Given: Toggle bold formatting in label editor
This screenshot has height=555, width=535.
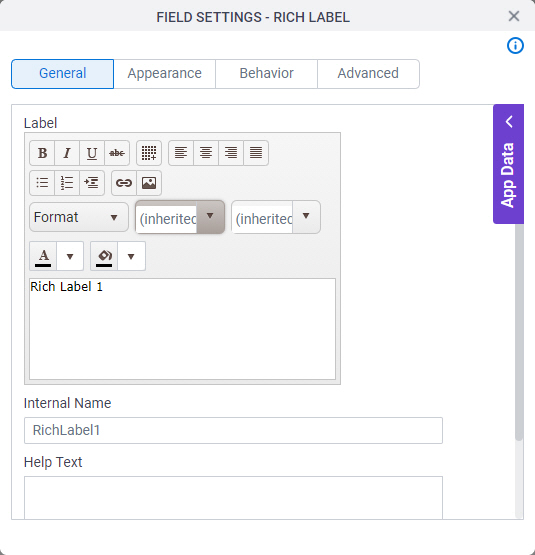Looking at the screenshot, I should 42,153.
